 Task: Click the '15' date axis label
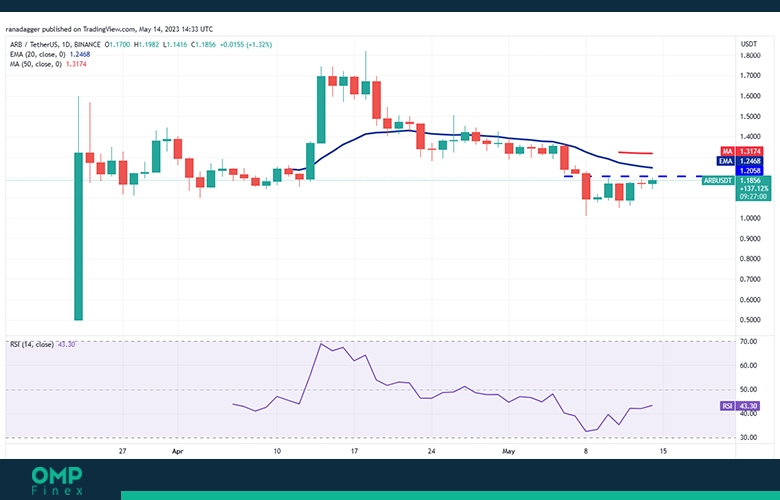click(663, 452)
